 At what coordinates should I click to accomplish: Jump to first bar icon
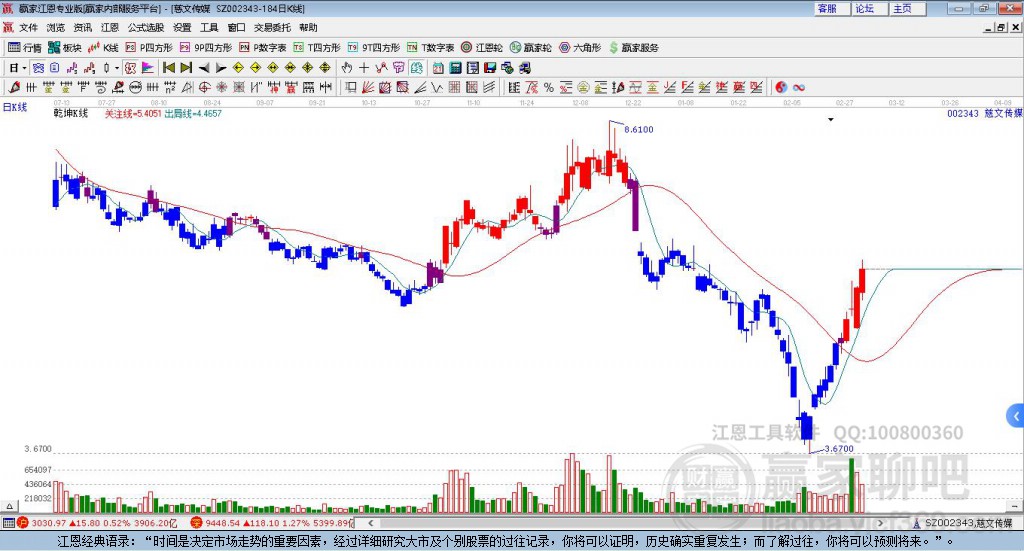(x=168, y=68)
